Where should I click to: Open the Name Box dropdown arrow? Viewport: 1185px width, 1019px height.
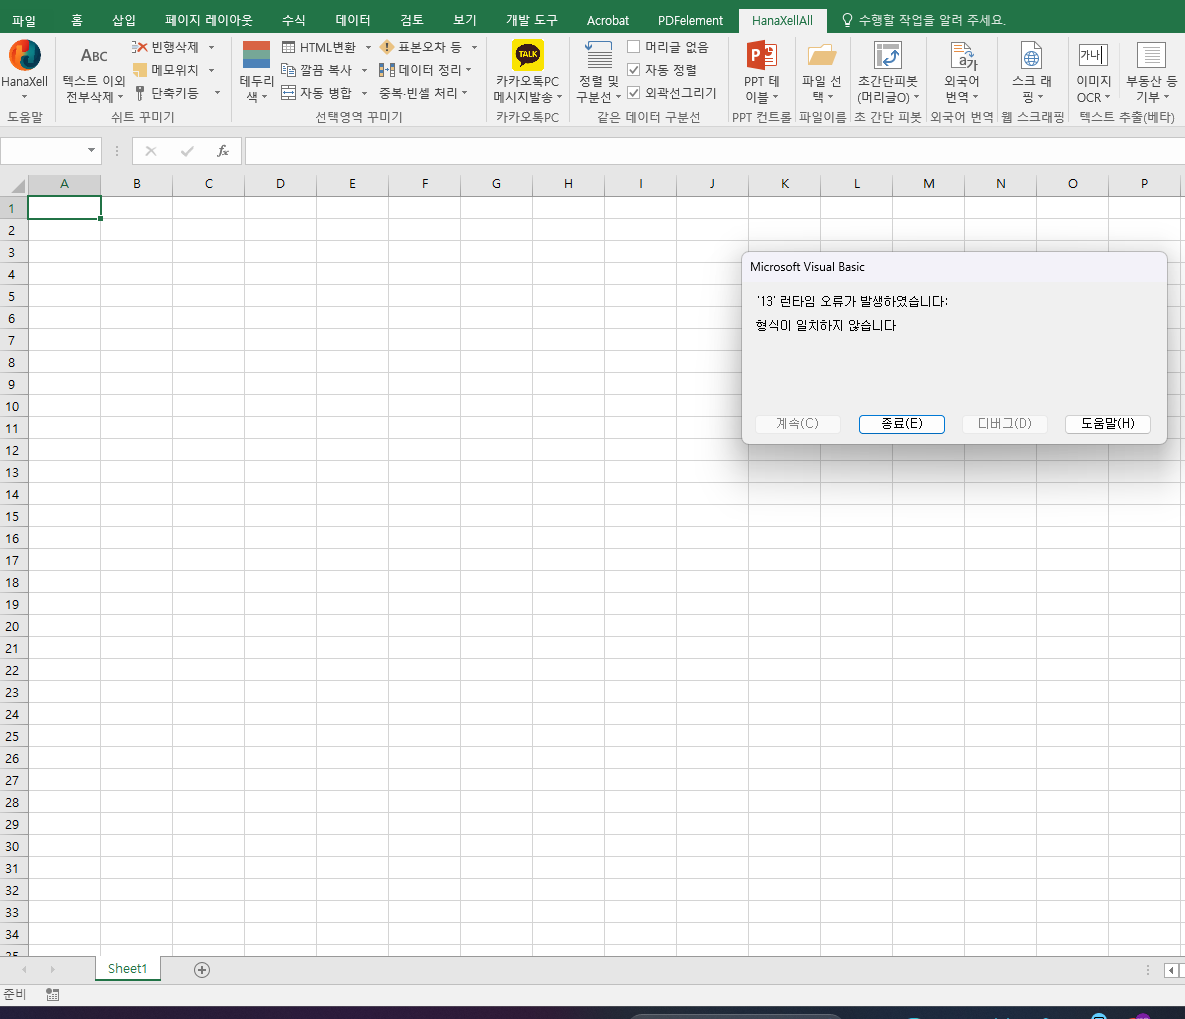[x=92, y=151]
